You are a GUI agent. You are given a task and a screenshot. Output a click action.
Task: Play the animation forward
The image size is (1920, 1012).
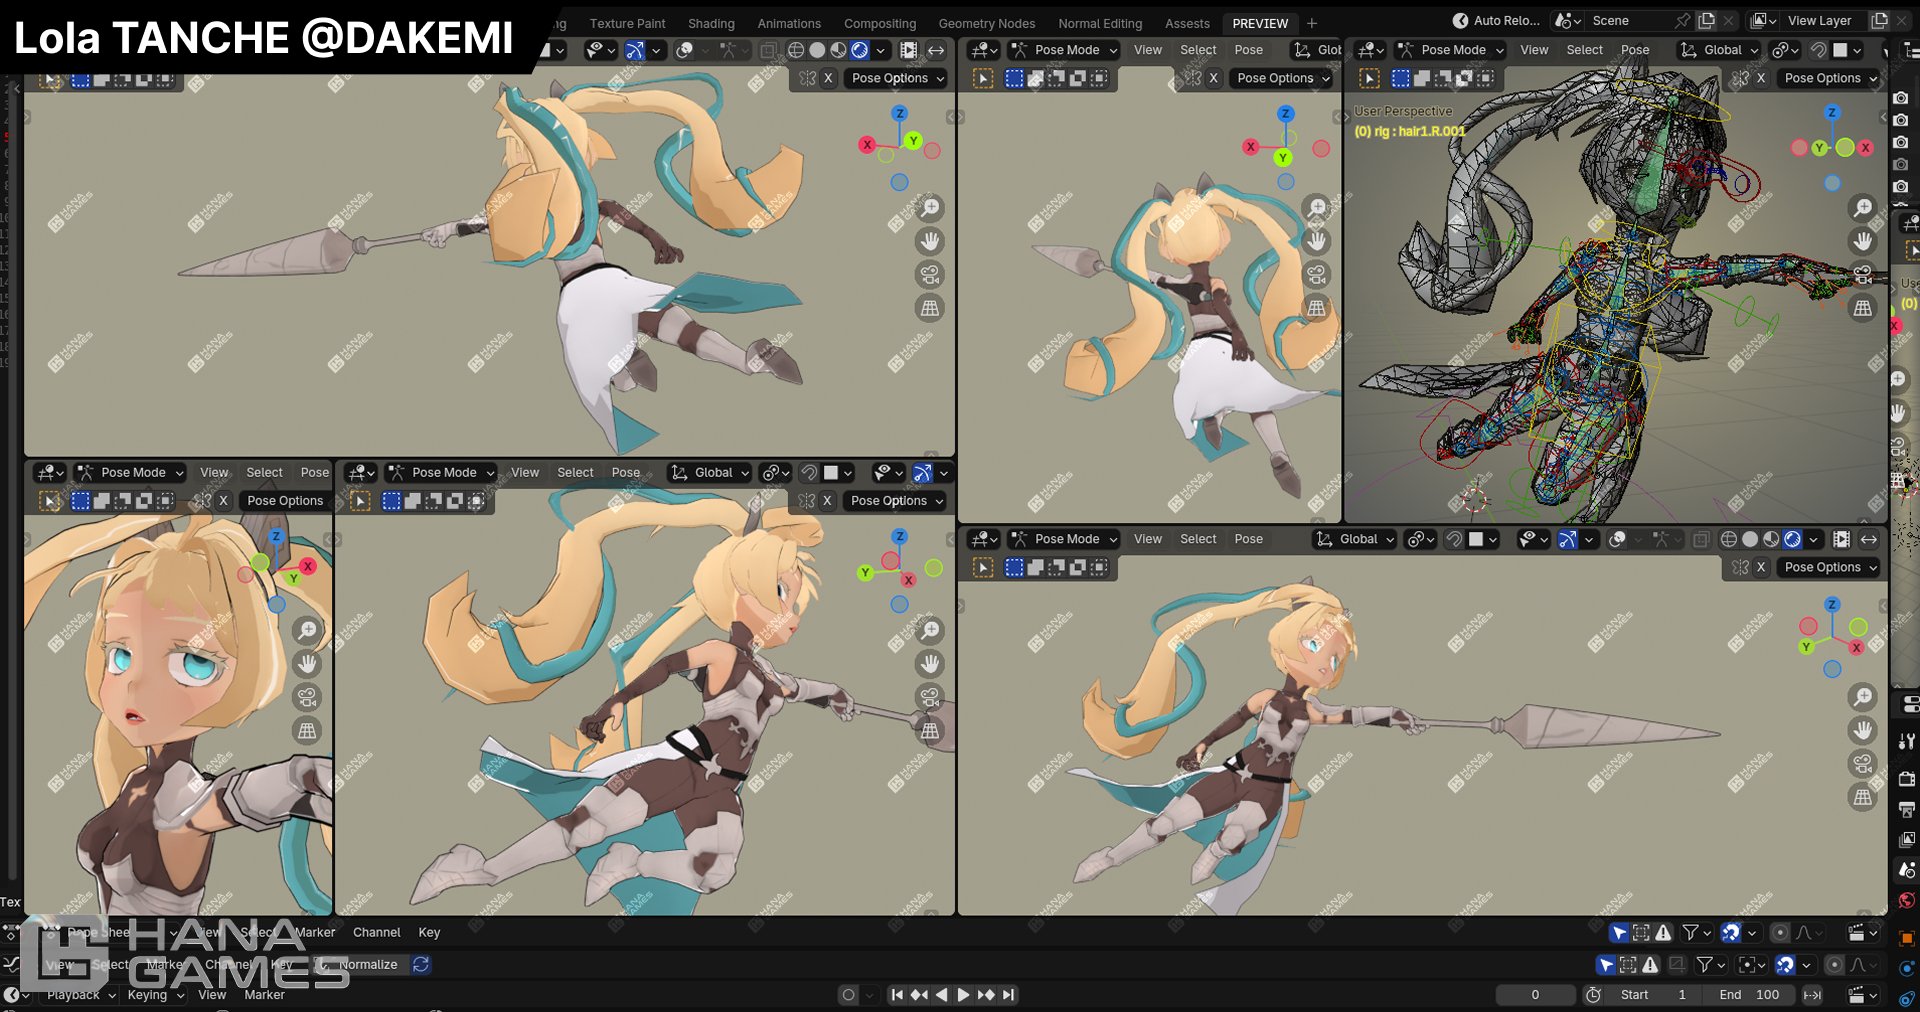(963, 995)
